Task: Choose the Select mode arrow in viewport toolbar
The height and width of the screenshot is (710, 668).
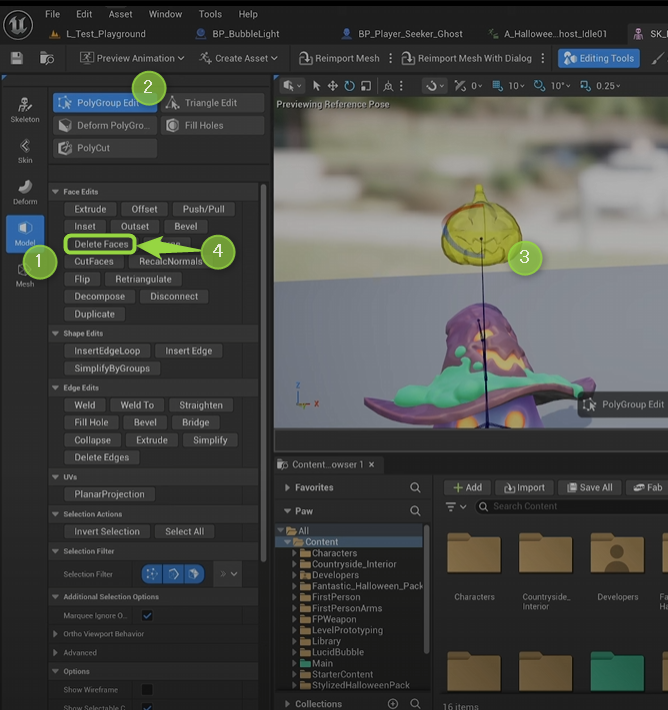Action: tap(317, 86)
